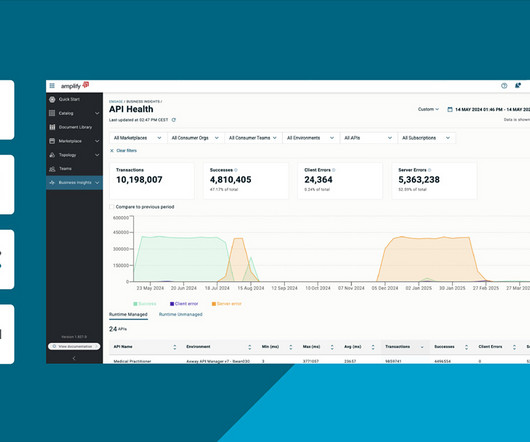Image resolution: width=530 pixels, height=442 pixels.
Task: Click the Server Errors value 5,363,238
Action: click(419, 180)
